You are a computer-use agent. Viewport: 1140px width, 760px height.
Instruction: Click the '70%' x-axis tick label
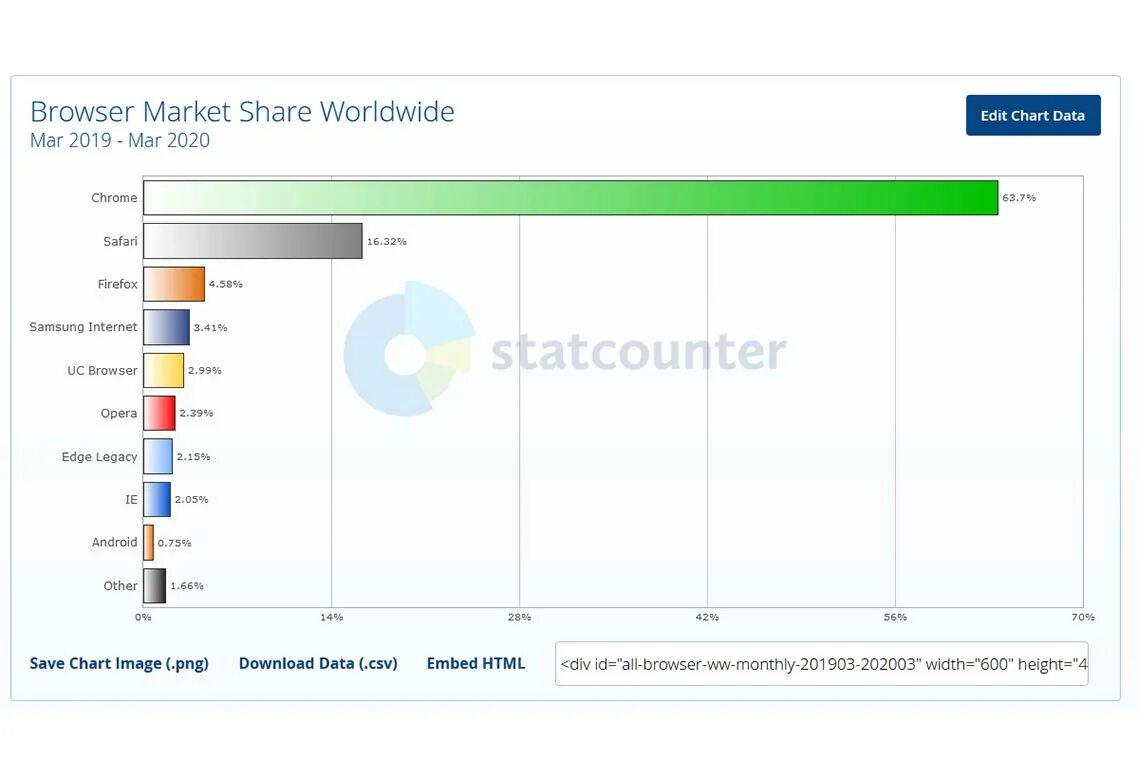point(1083,617)
